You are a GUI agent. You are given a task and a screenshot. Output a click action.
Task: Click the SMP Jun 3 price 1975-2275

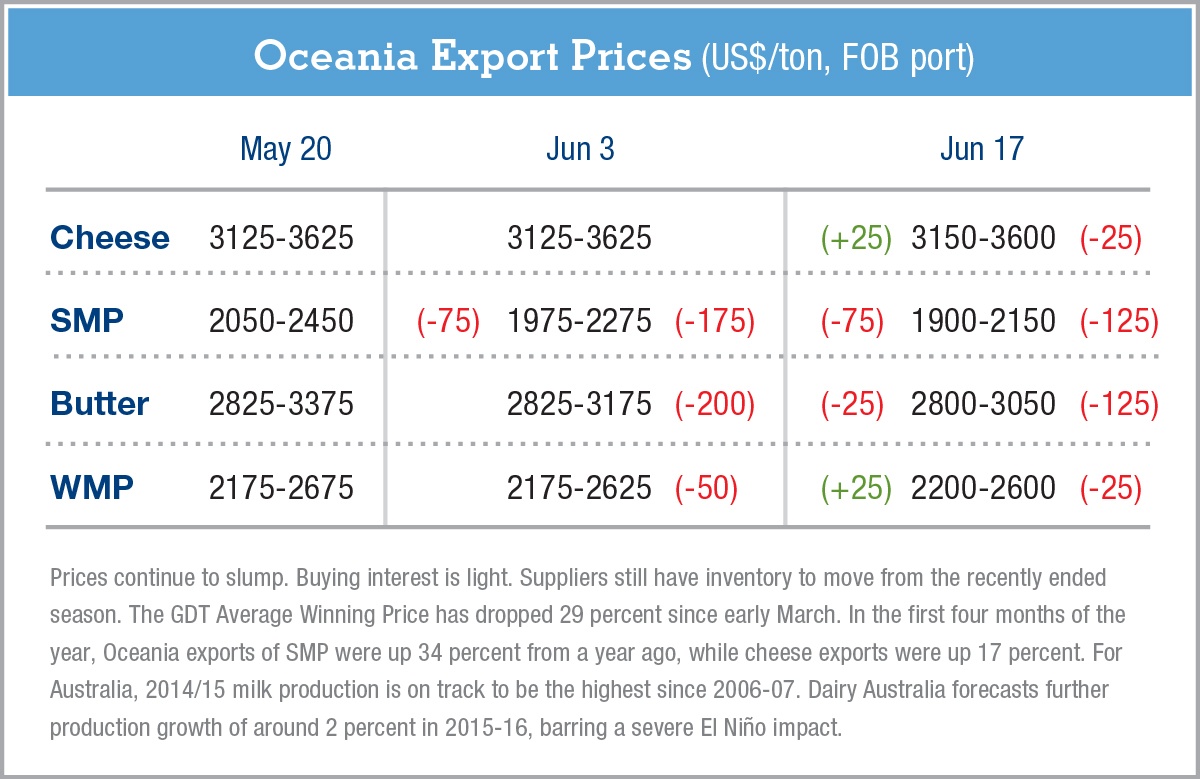[x=579, y=321]
